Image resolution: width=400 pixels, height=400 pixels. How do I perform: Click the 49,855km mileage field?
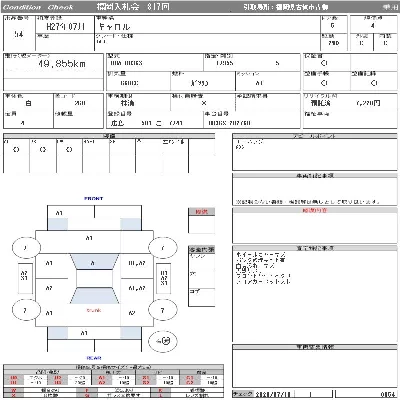[x=53, y=66]
